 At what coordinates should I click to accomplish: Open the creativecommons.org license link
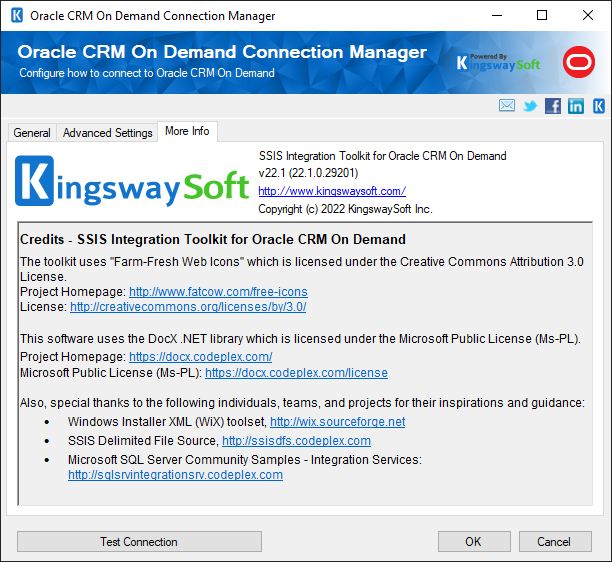pos(188,307)
